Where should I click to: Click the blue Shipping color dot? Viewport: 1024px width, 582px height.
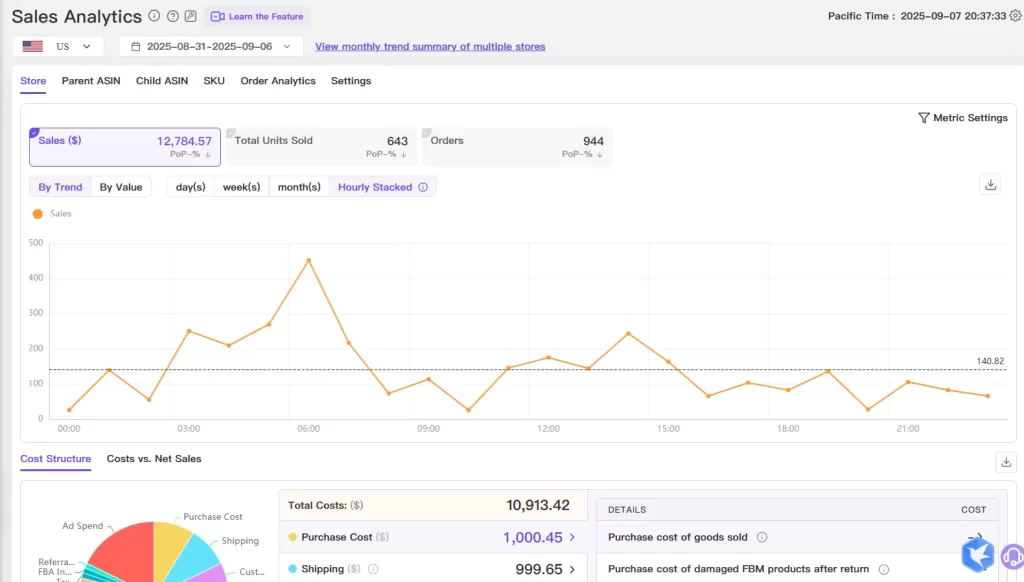pos(293,569)
